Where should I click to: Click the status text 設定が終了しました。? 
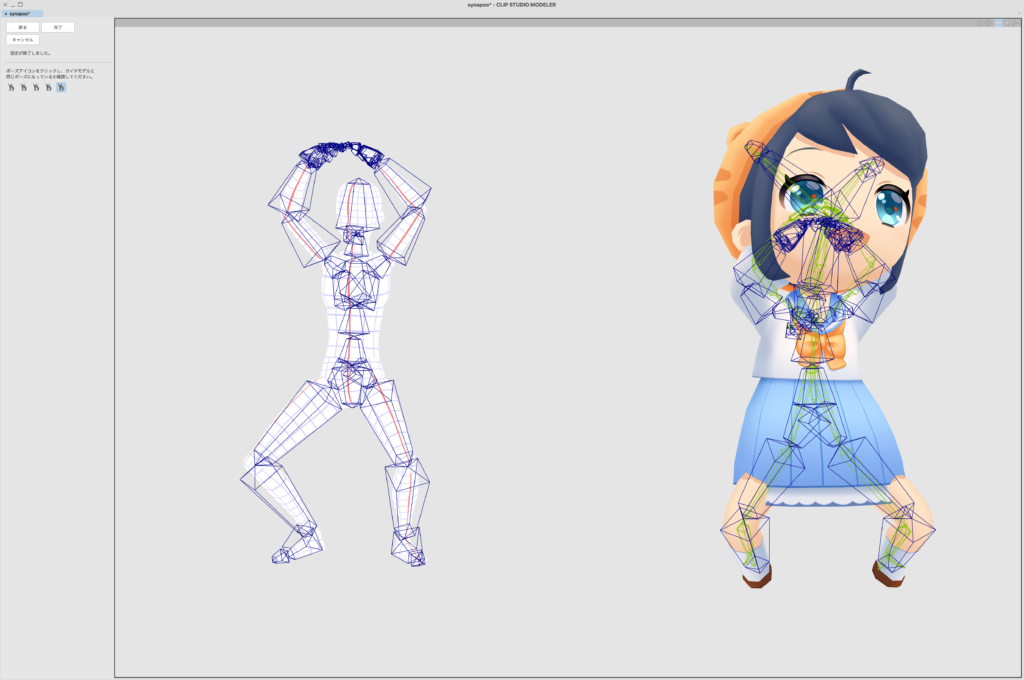click(x=31, y=53)
